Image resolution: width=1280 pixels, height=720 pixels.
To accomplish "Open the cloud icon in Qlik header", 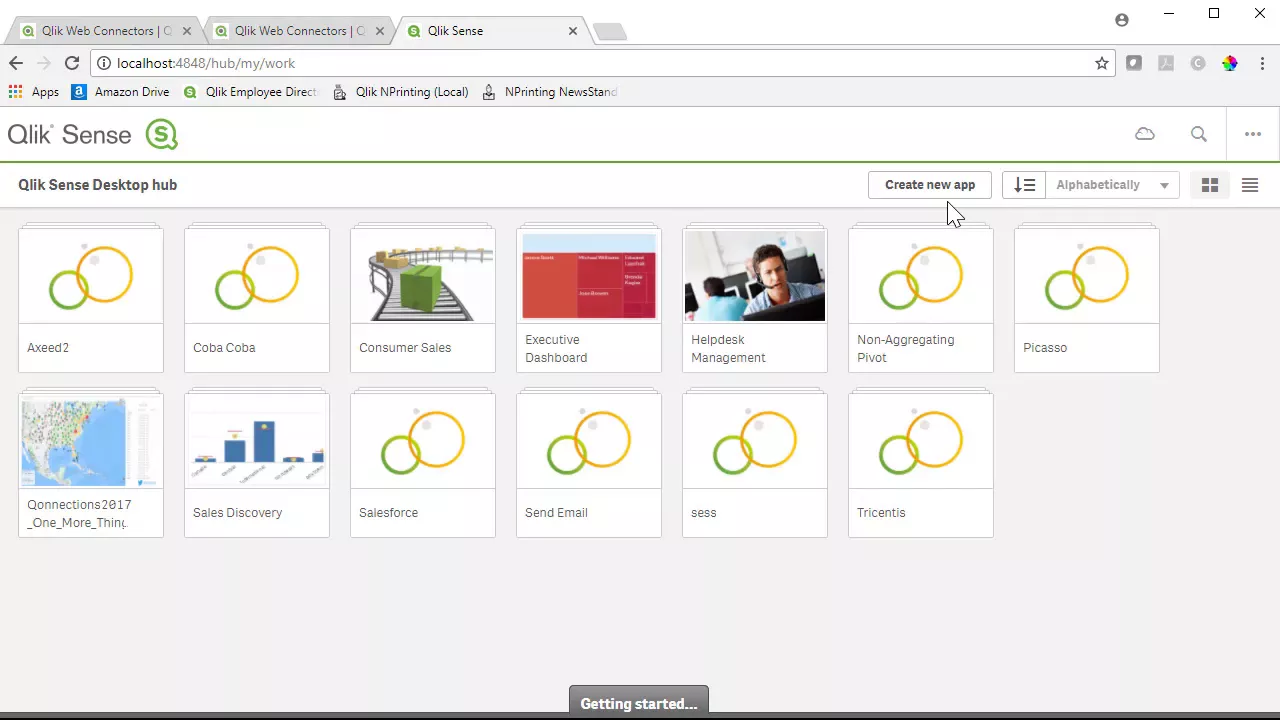I will pos(1145,134).
